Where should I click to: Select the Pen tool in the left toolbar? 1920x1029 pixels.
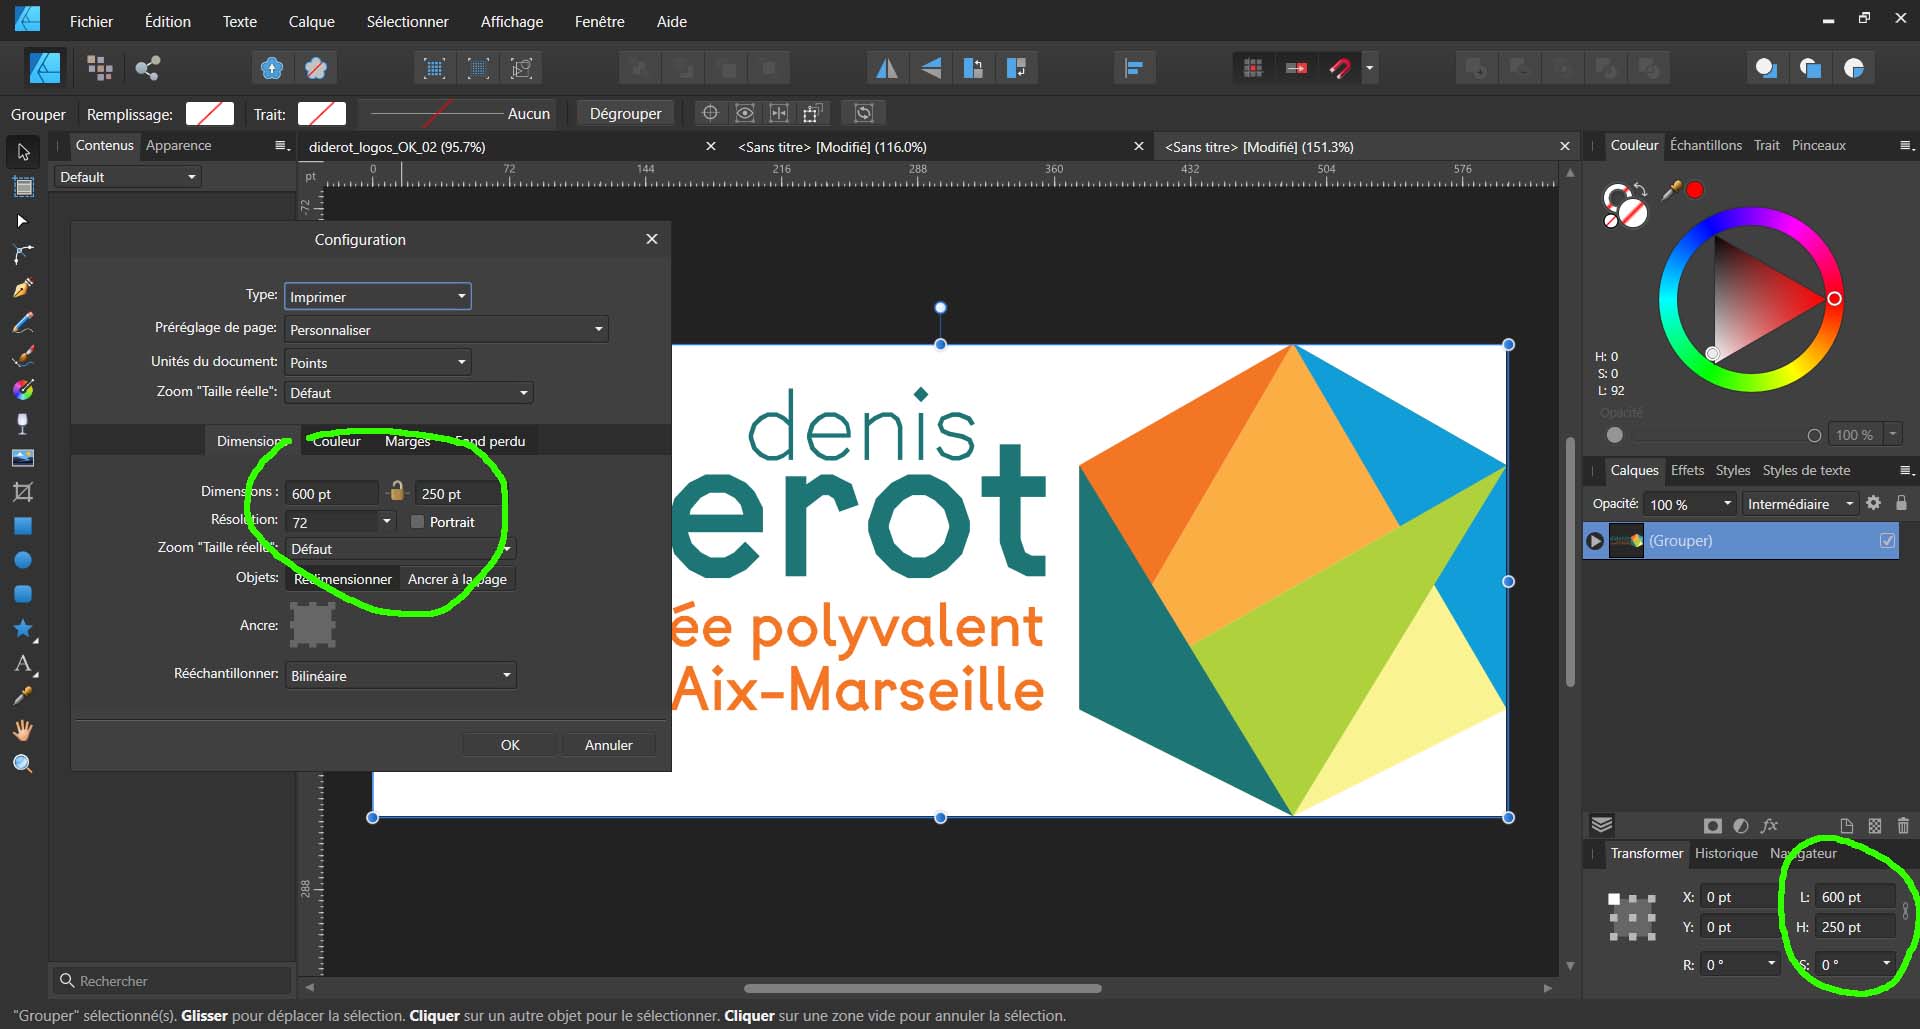pos(23,288)
